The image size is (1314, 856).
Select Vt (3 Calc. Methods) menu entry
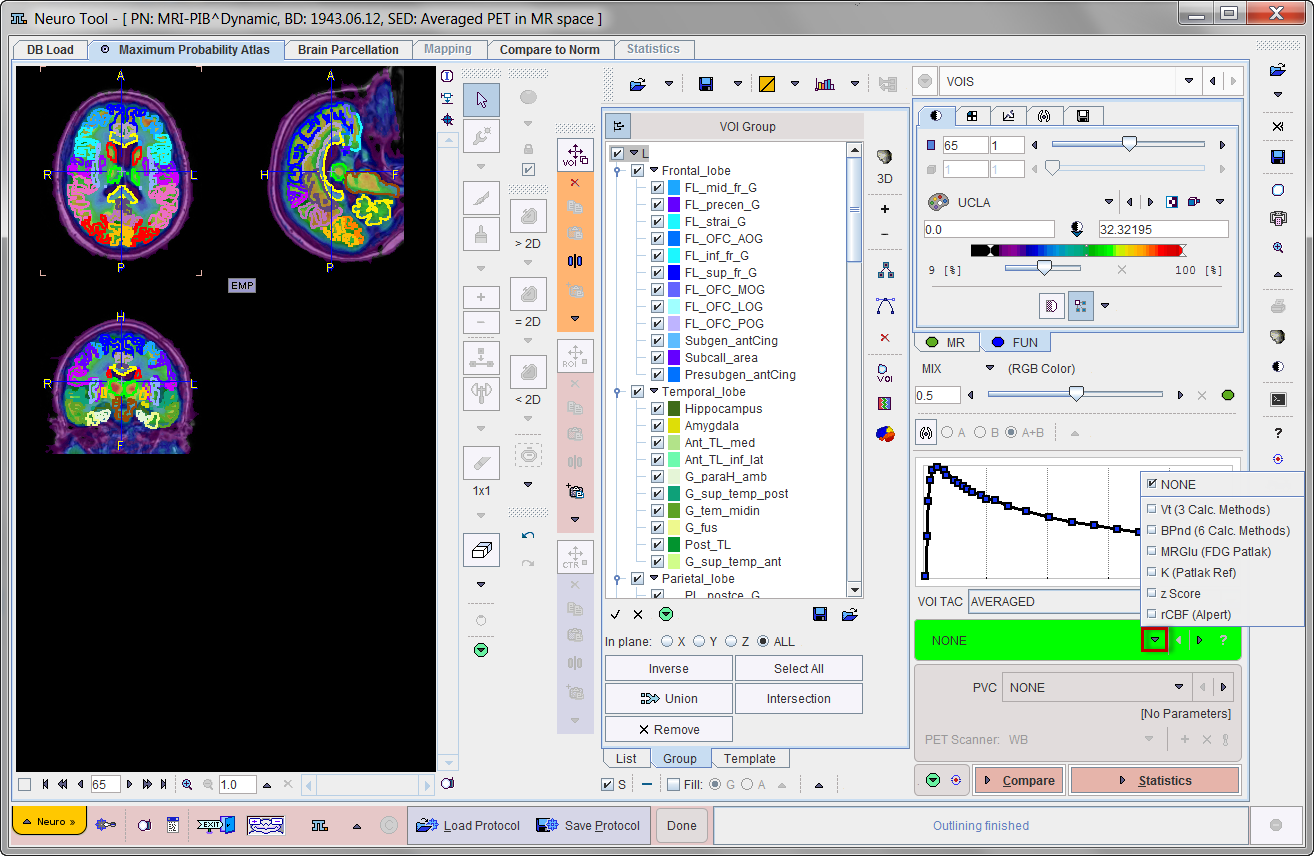[1215, 510]
